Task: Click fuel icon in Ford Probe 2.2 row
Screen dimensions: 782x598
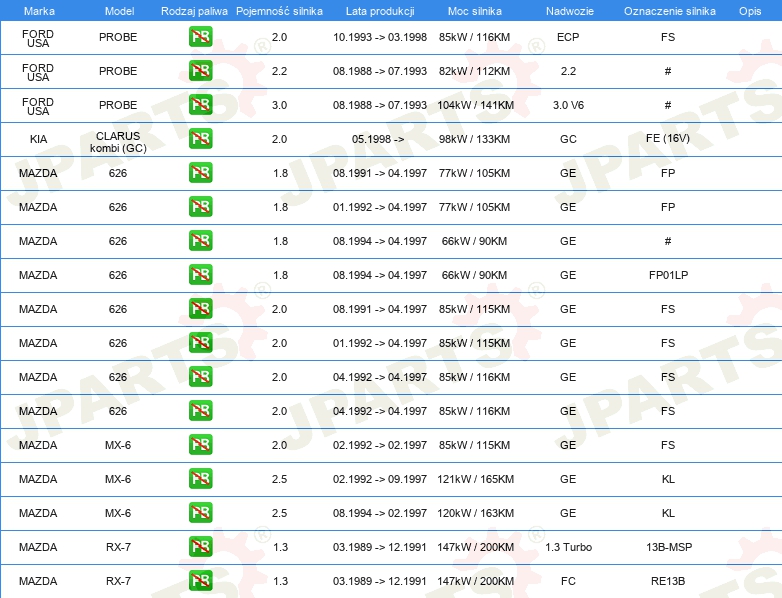Action: pyautogui.click(x=200, y=71)
